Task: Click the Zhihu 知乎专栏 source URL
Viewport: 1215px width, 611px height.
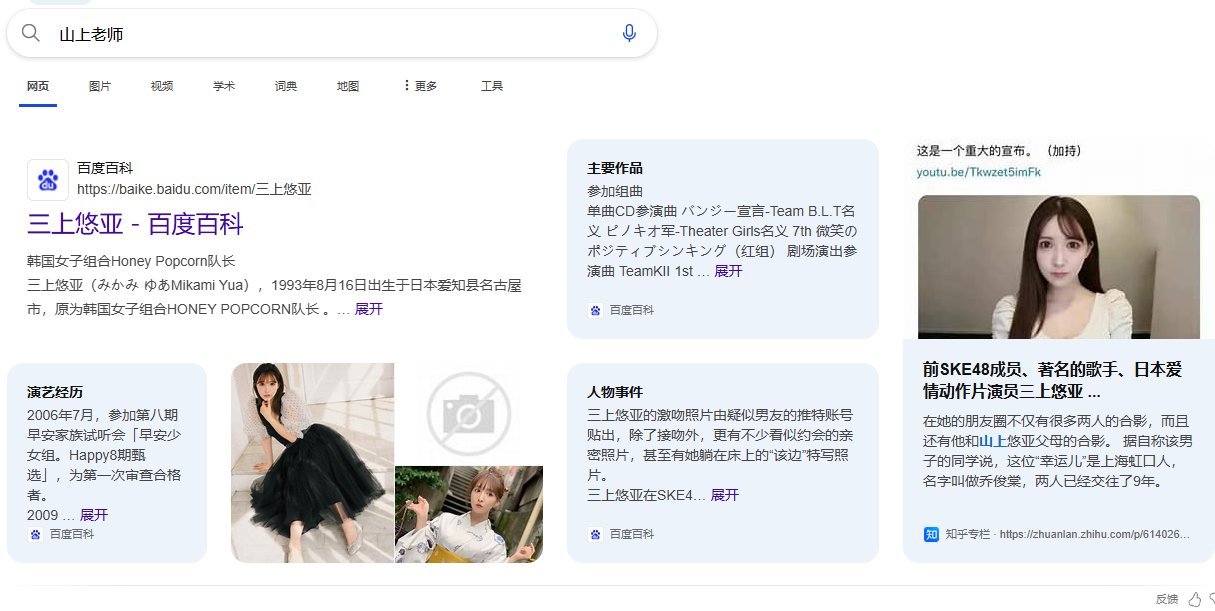Action: click(1067, 534)
